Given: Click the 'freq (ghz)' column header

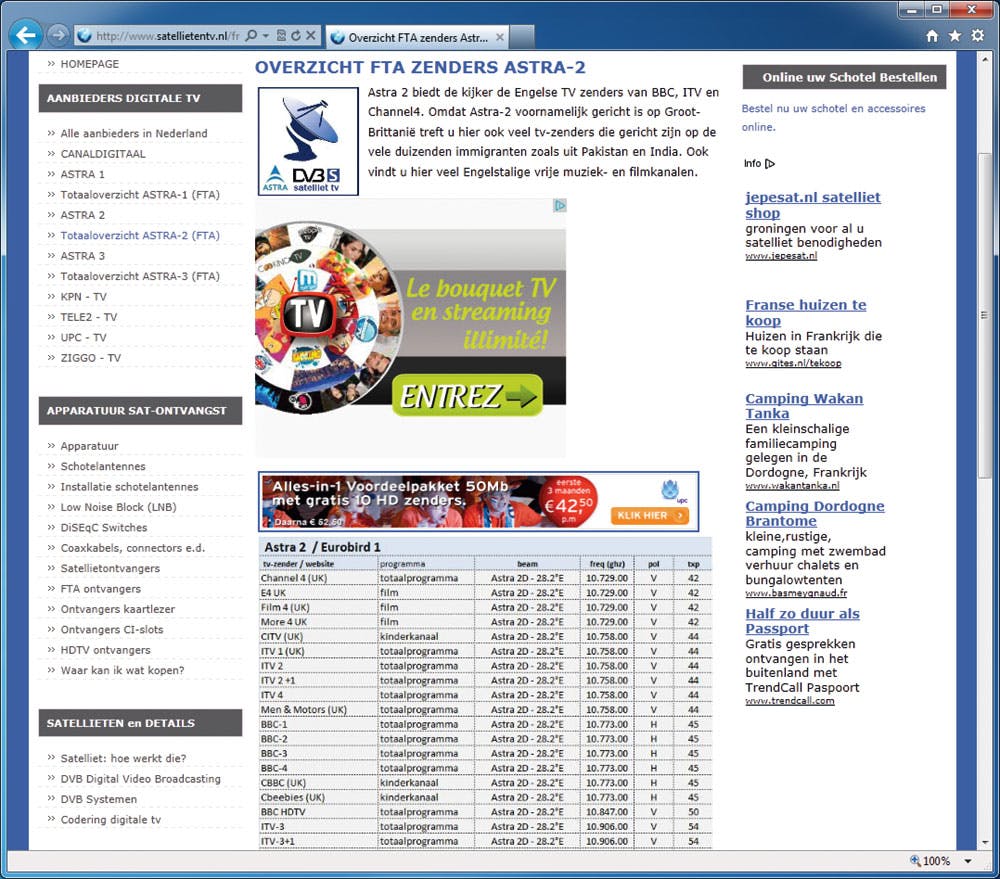Looking at the screenshot, I should tap(607, 564).
